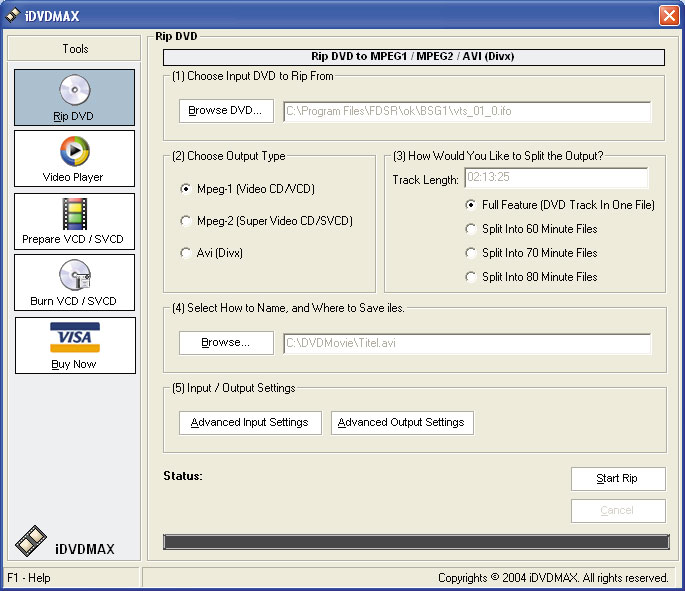Click the Track Length field
The height and width of the screenshot is (591, 685).
[556, 177]
